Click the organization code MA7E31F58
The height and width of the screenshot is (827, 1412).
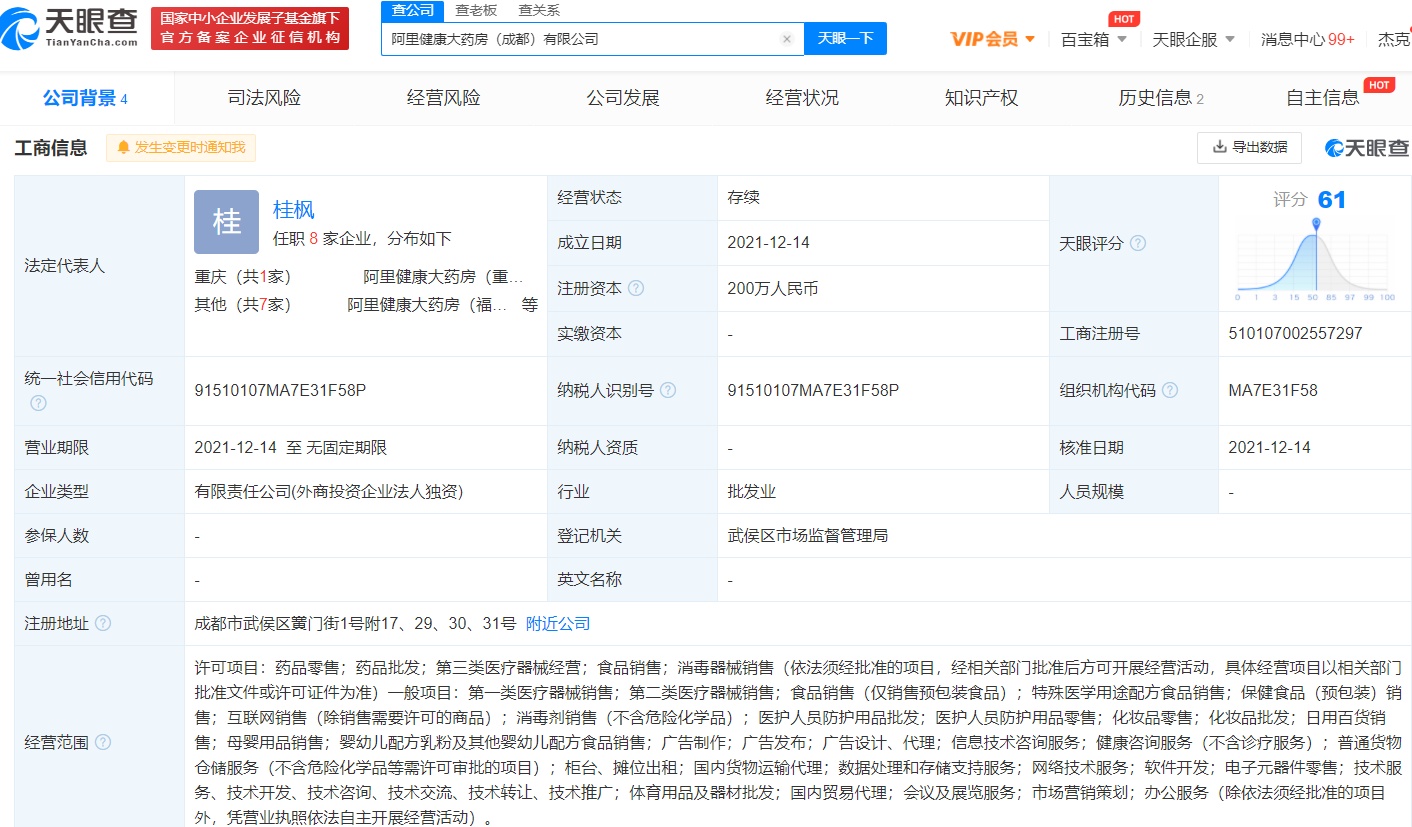coord(1273,390)
